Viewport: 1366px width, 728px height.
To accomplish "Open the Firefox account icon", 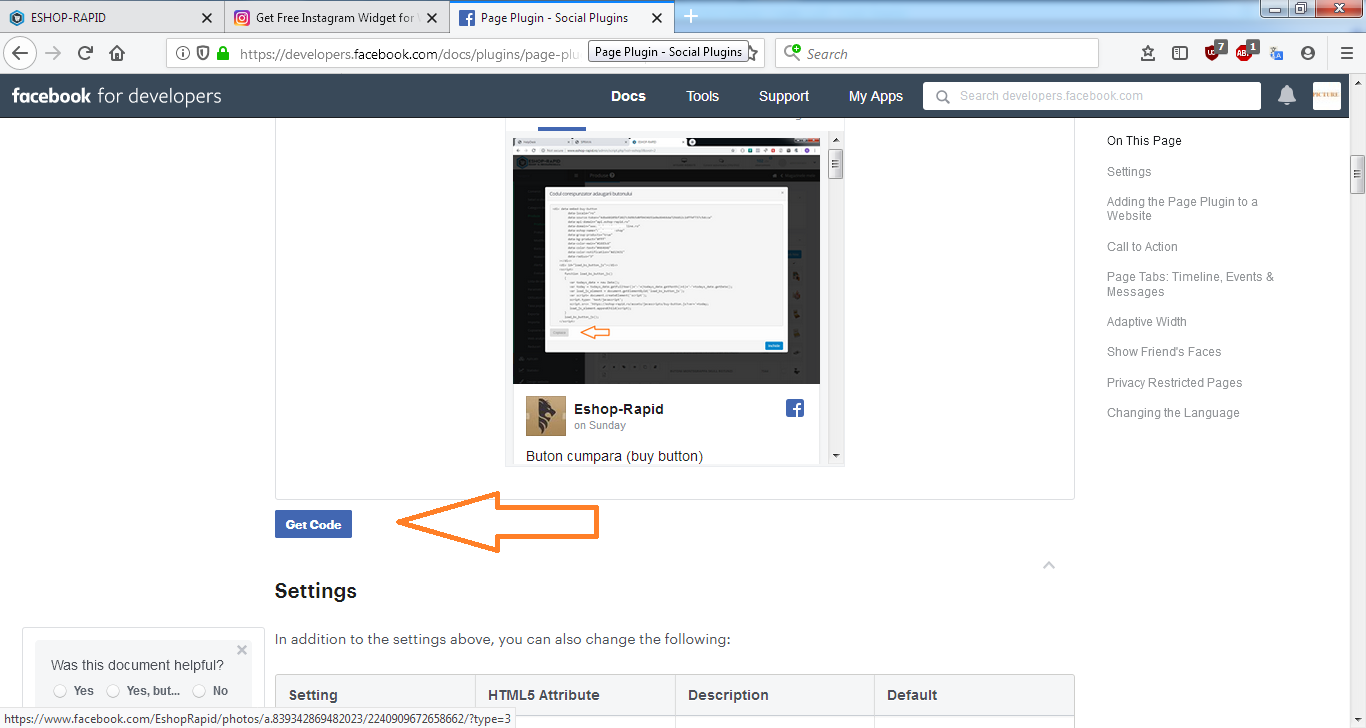I will tap(1308, 53).
